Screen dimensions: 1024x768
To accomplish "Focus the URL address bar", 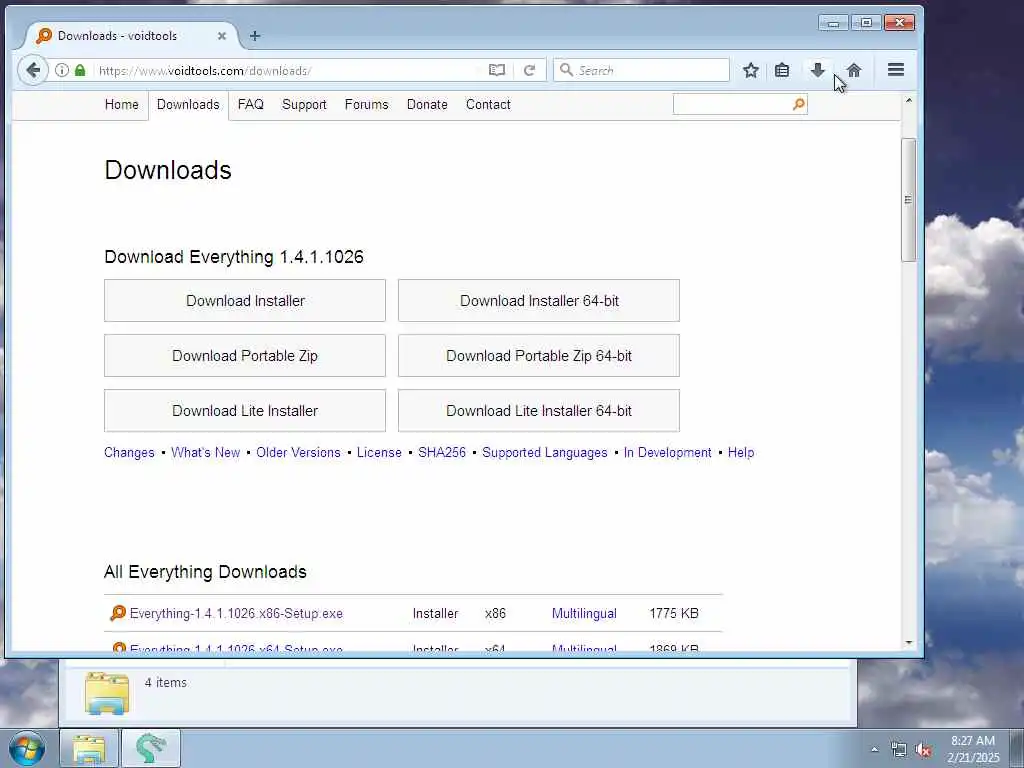I will pos(287,70).
